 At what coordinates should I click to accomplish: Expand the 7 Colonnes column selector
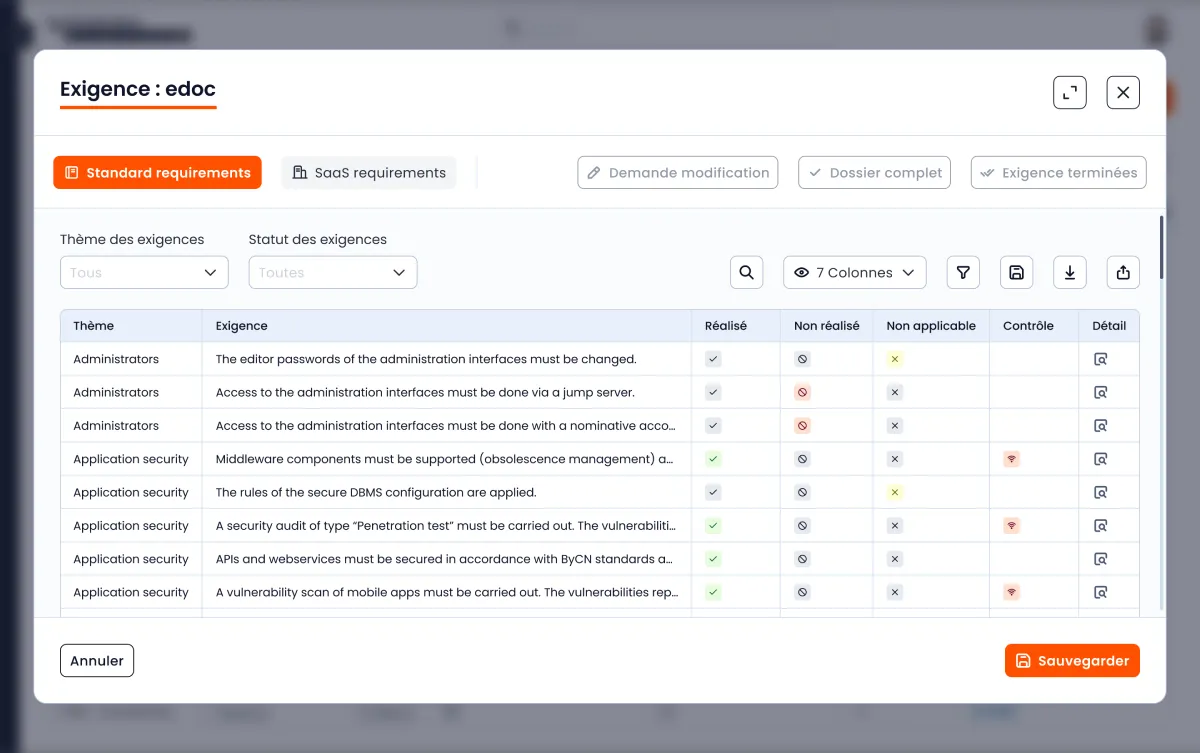854,272
